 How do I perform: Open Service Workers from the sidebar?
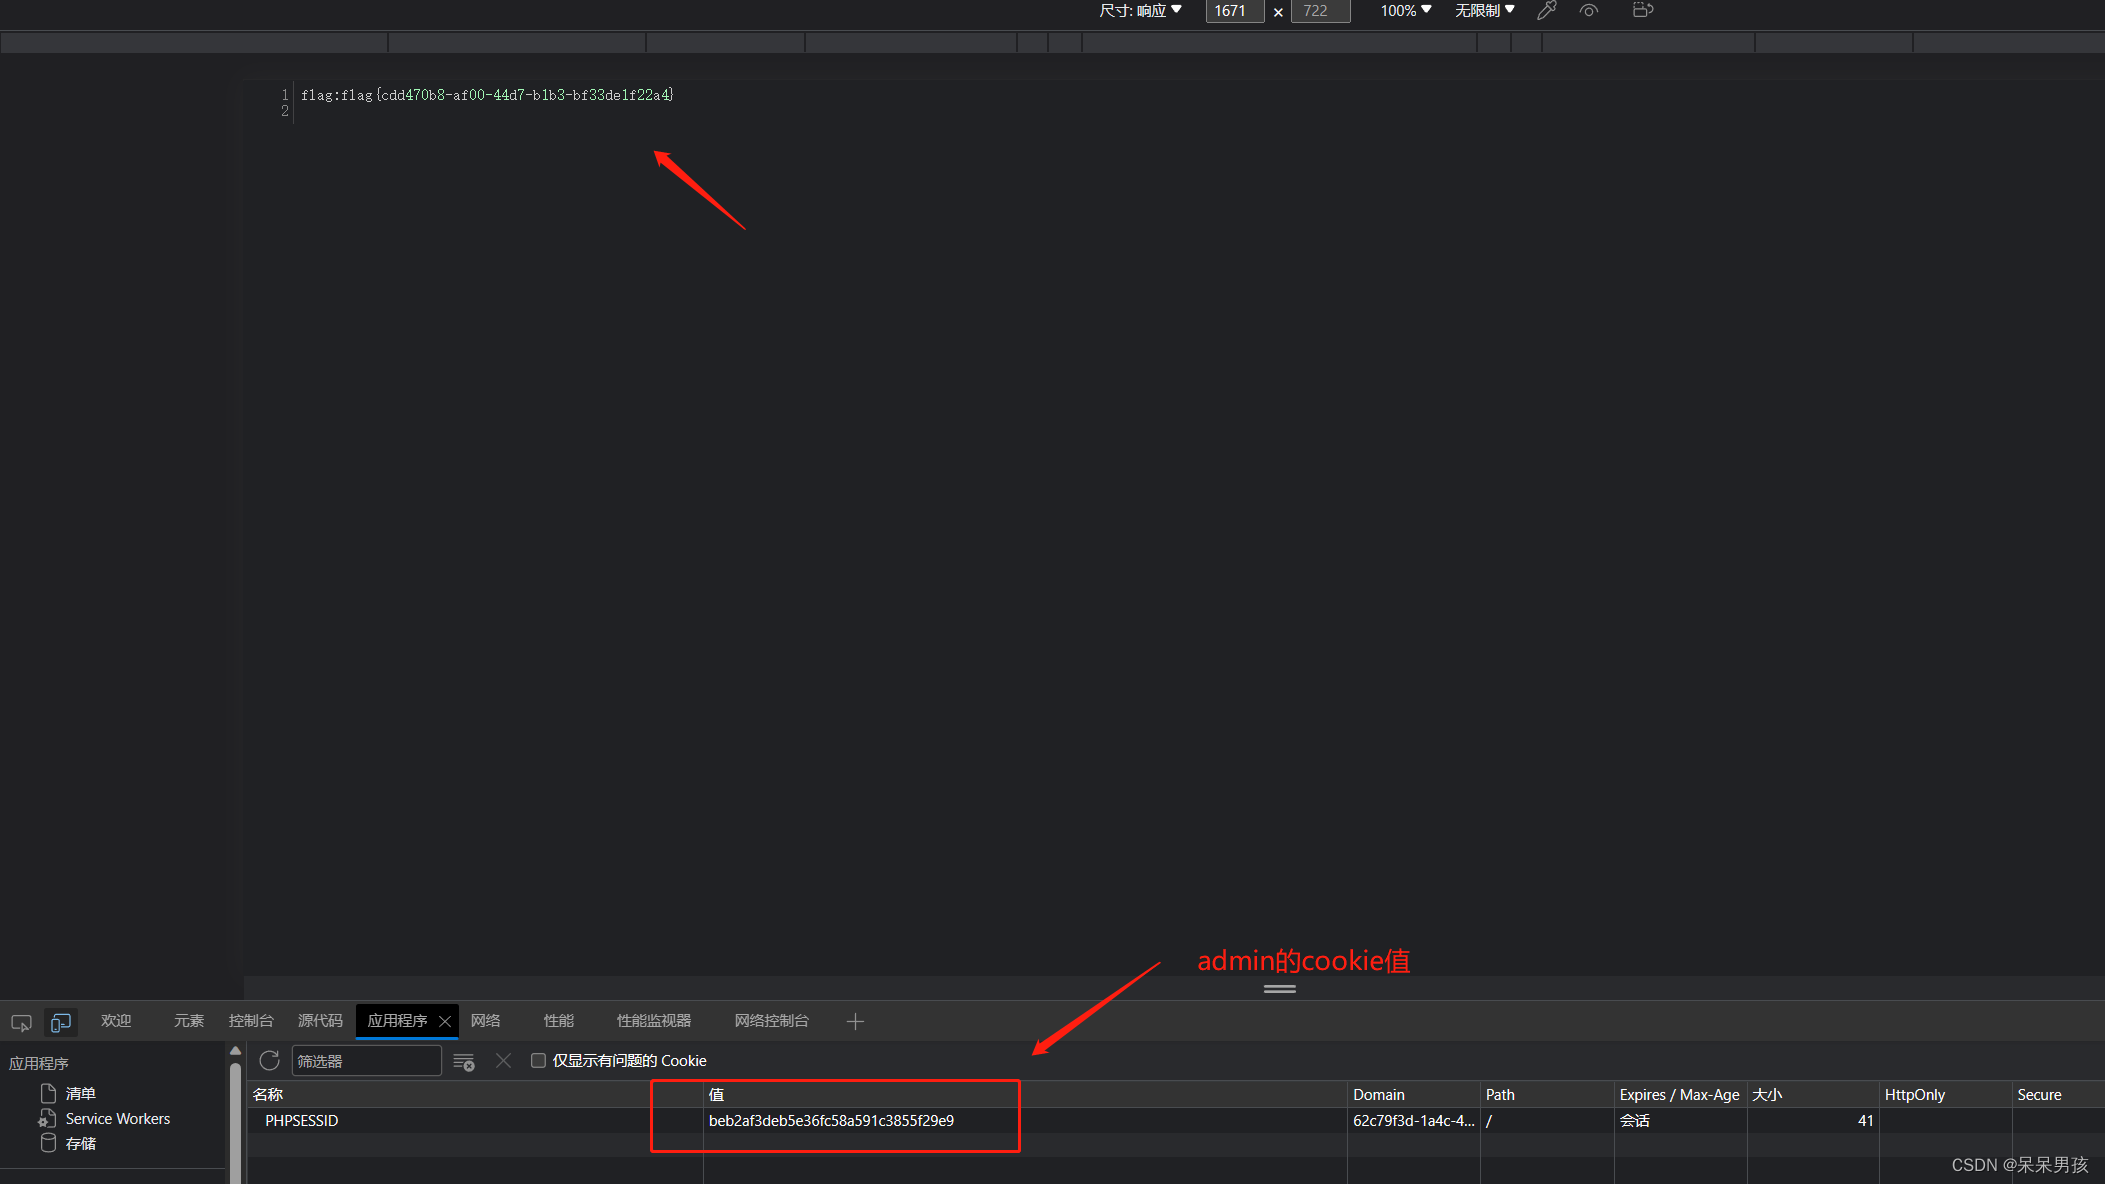(x=117, y=1118)
